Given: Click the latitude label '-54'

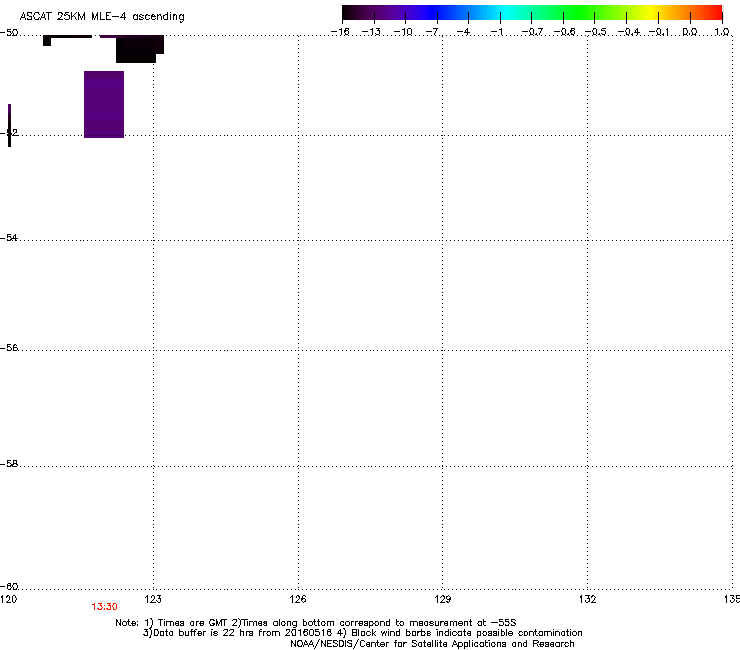Looking at the screenshot, I should coord(9,238).
